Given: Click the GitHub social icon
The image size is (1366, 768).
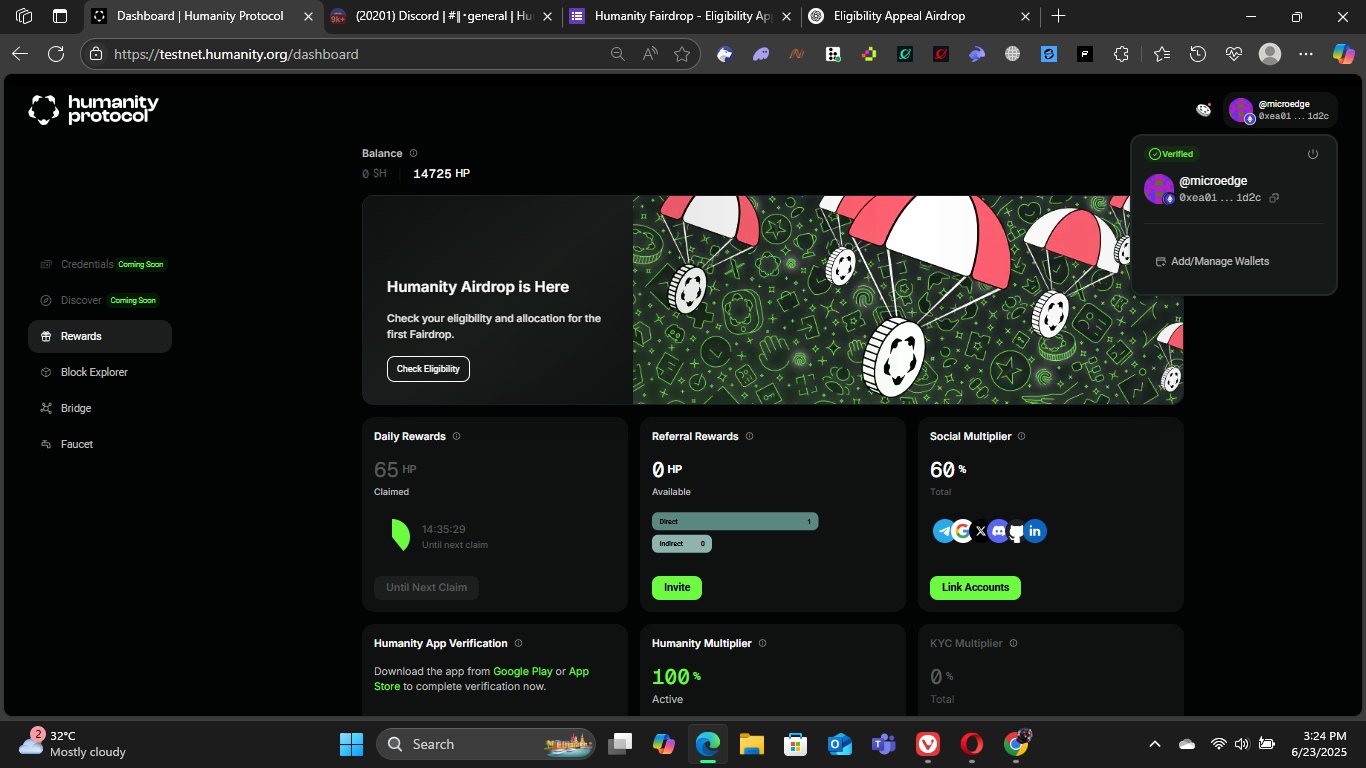Looking at the screenshot, I should coord(1016,532).
